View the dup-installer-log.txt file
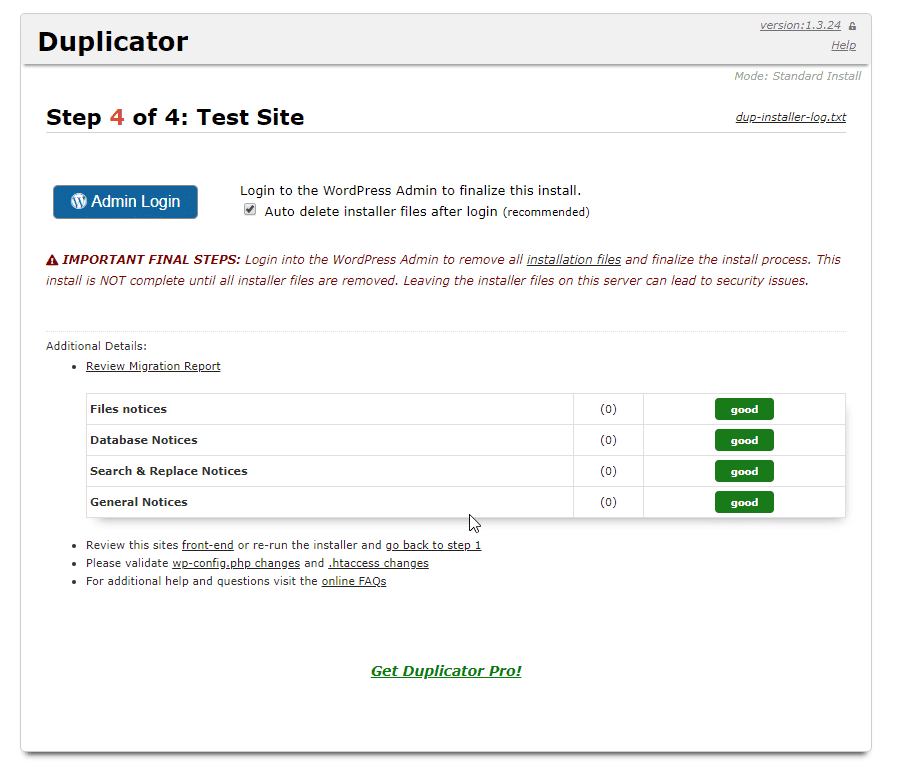 pyautogui.click(x=790, y=117)
